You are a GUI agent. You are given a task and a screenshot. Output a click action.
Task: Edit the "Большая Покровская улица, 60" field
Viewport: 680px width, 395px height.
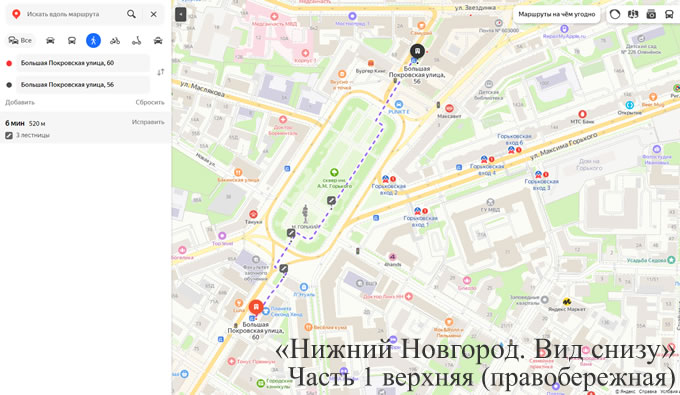pyautogui.click(x=82, y=63)
